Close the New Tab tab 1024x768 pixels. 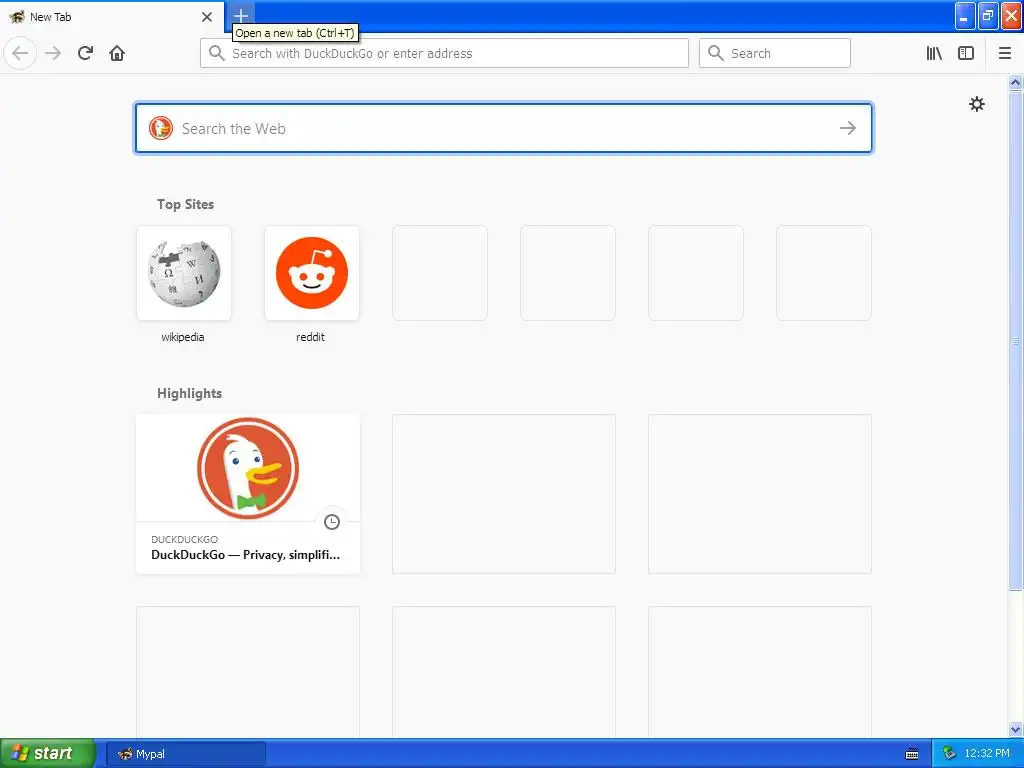pos(206,17)
